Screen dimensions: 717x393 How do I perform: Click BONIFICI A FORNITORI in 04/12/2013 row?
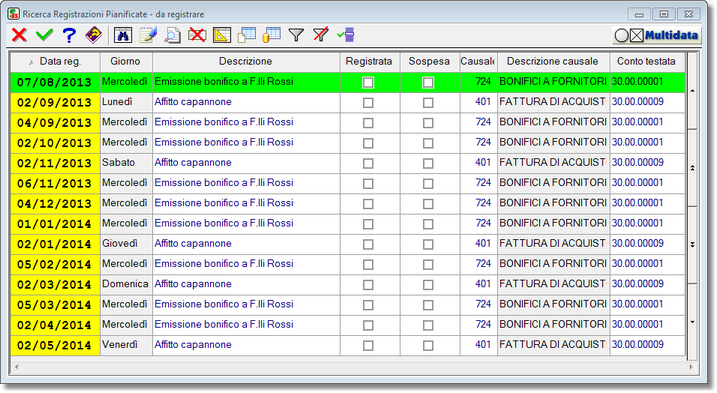pyautogui.click(x=553, y=203)
